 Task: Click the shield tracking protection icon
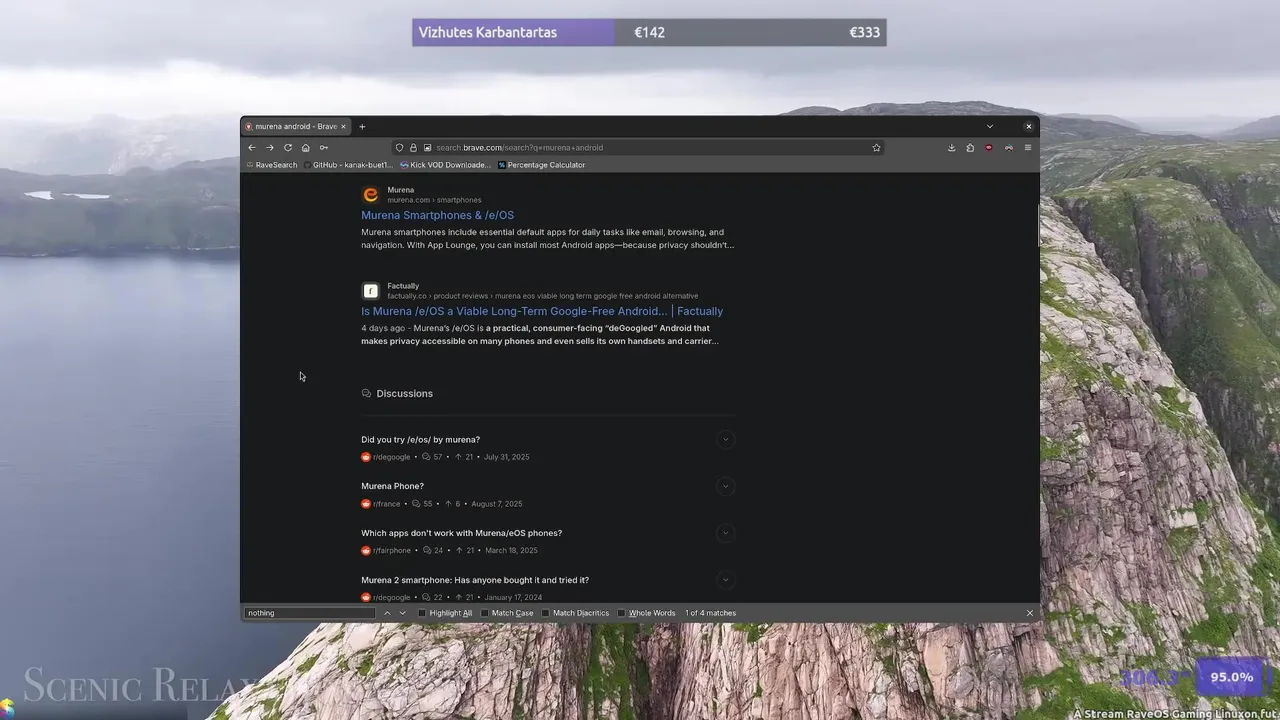399,147
